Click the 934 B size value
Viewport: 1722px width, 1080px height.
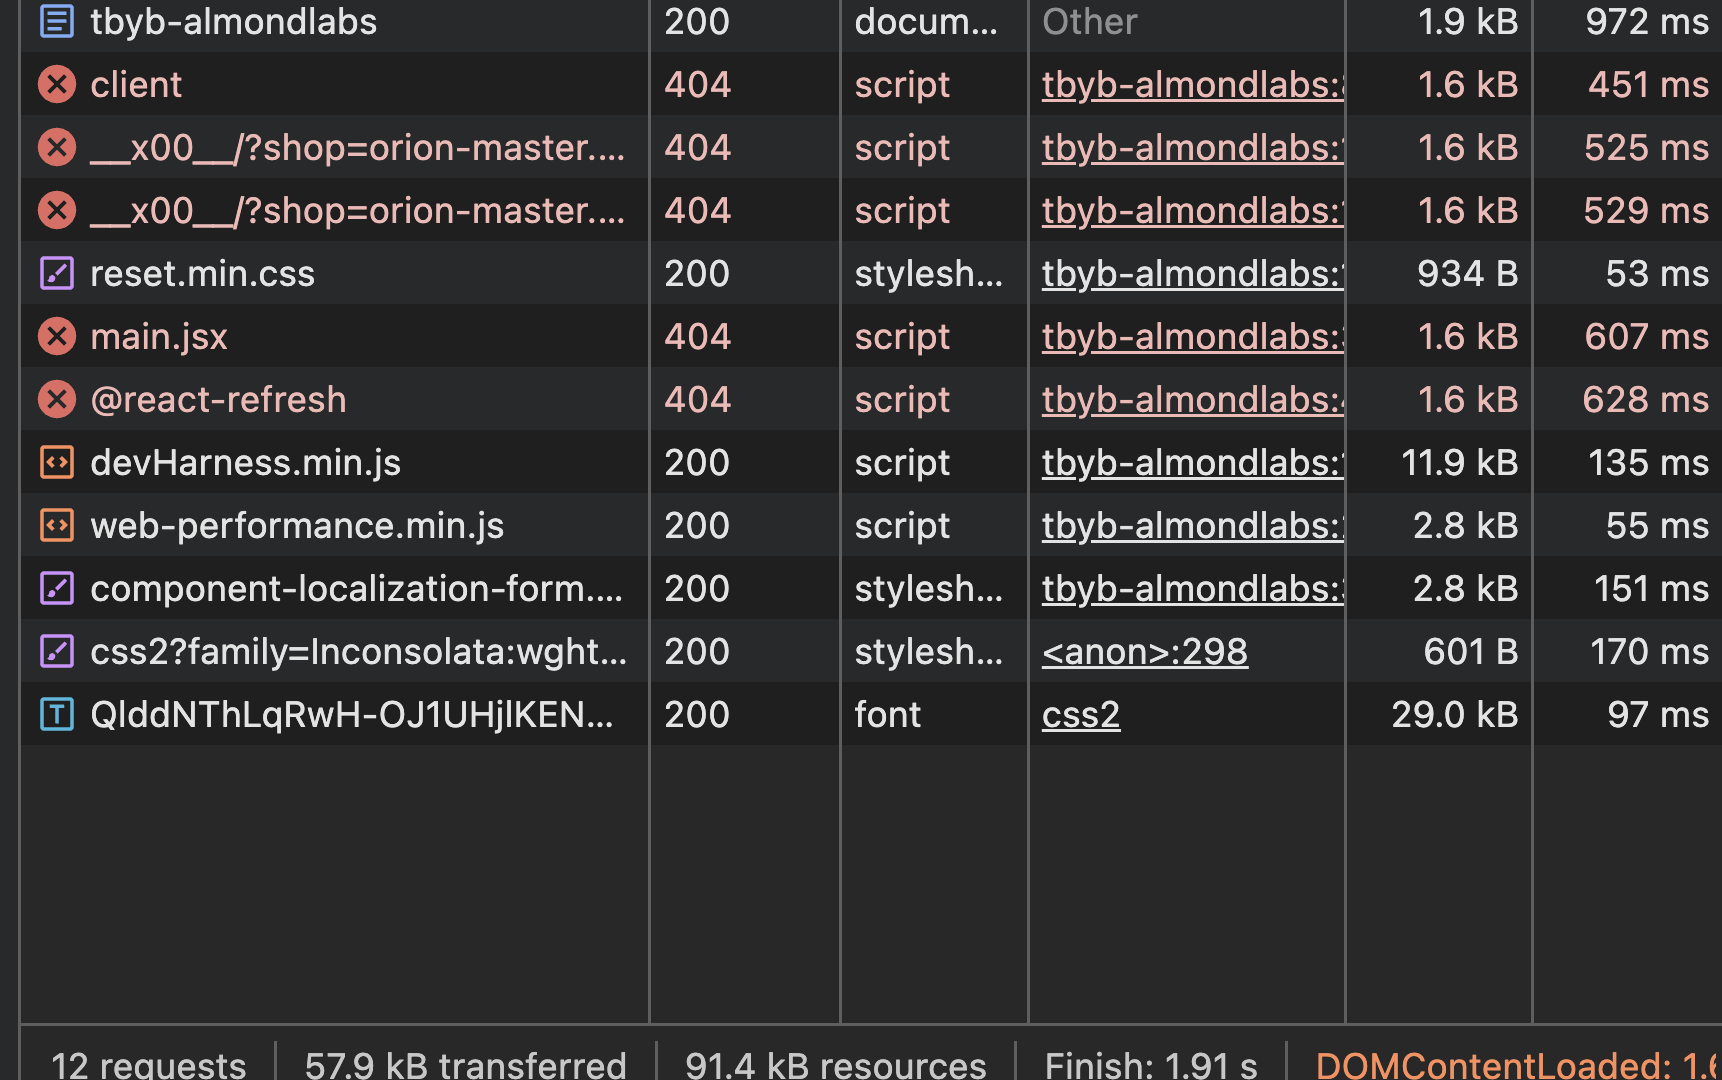click(1467, 273)
